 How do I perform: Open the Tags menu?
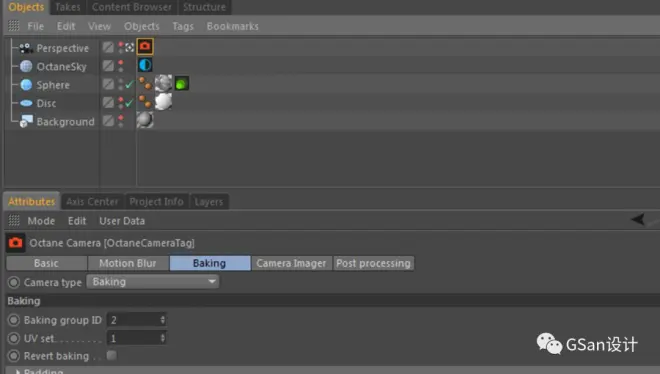[x=183, y=26]
